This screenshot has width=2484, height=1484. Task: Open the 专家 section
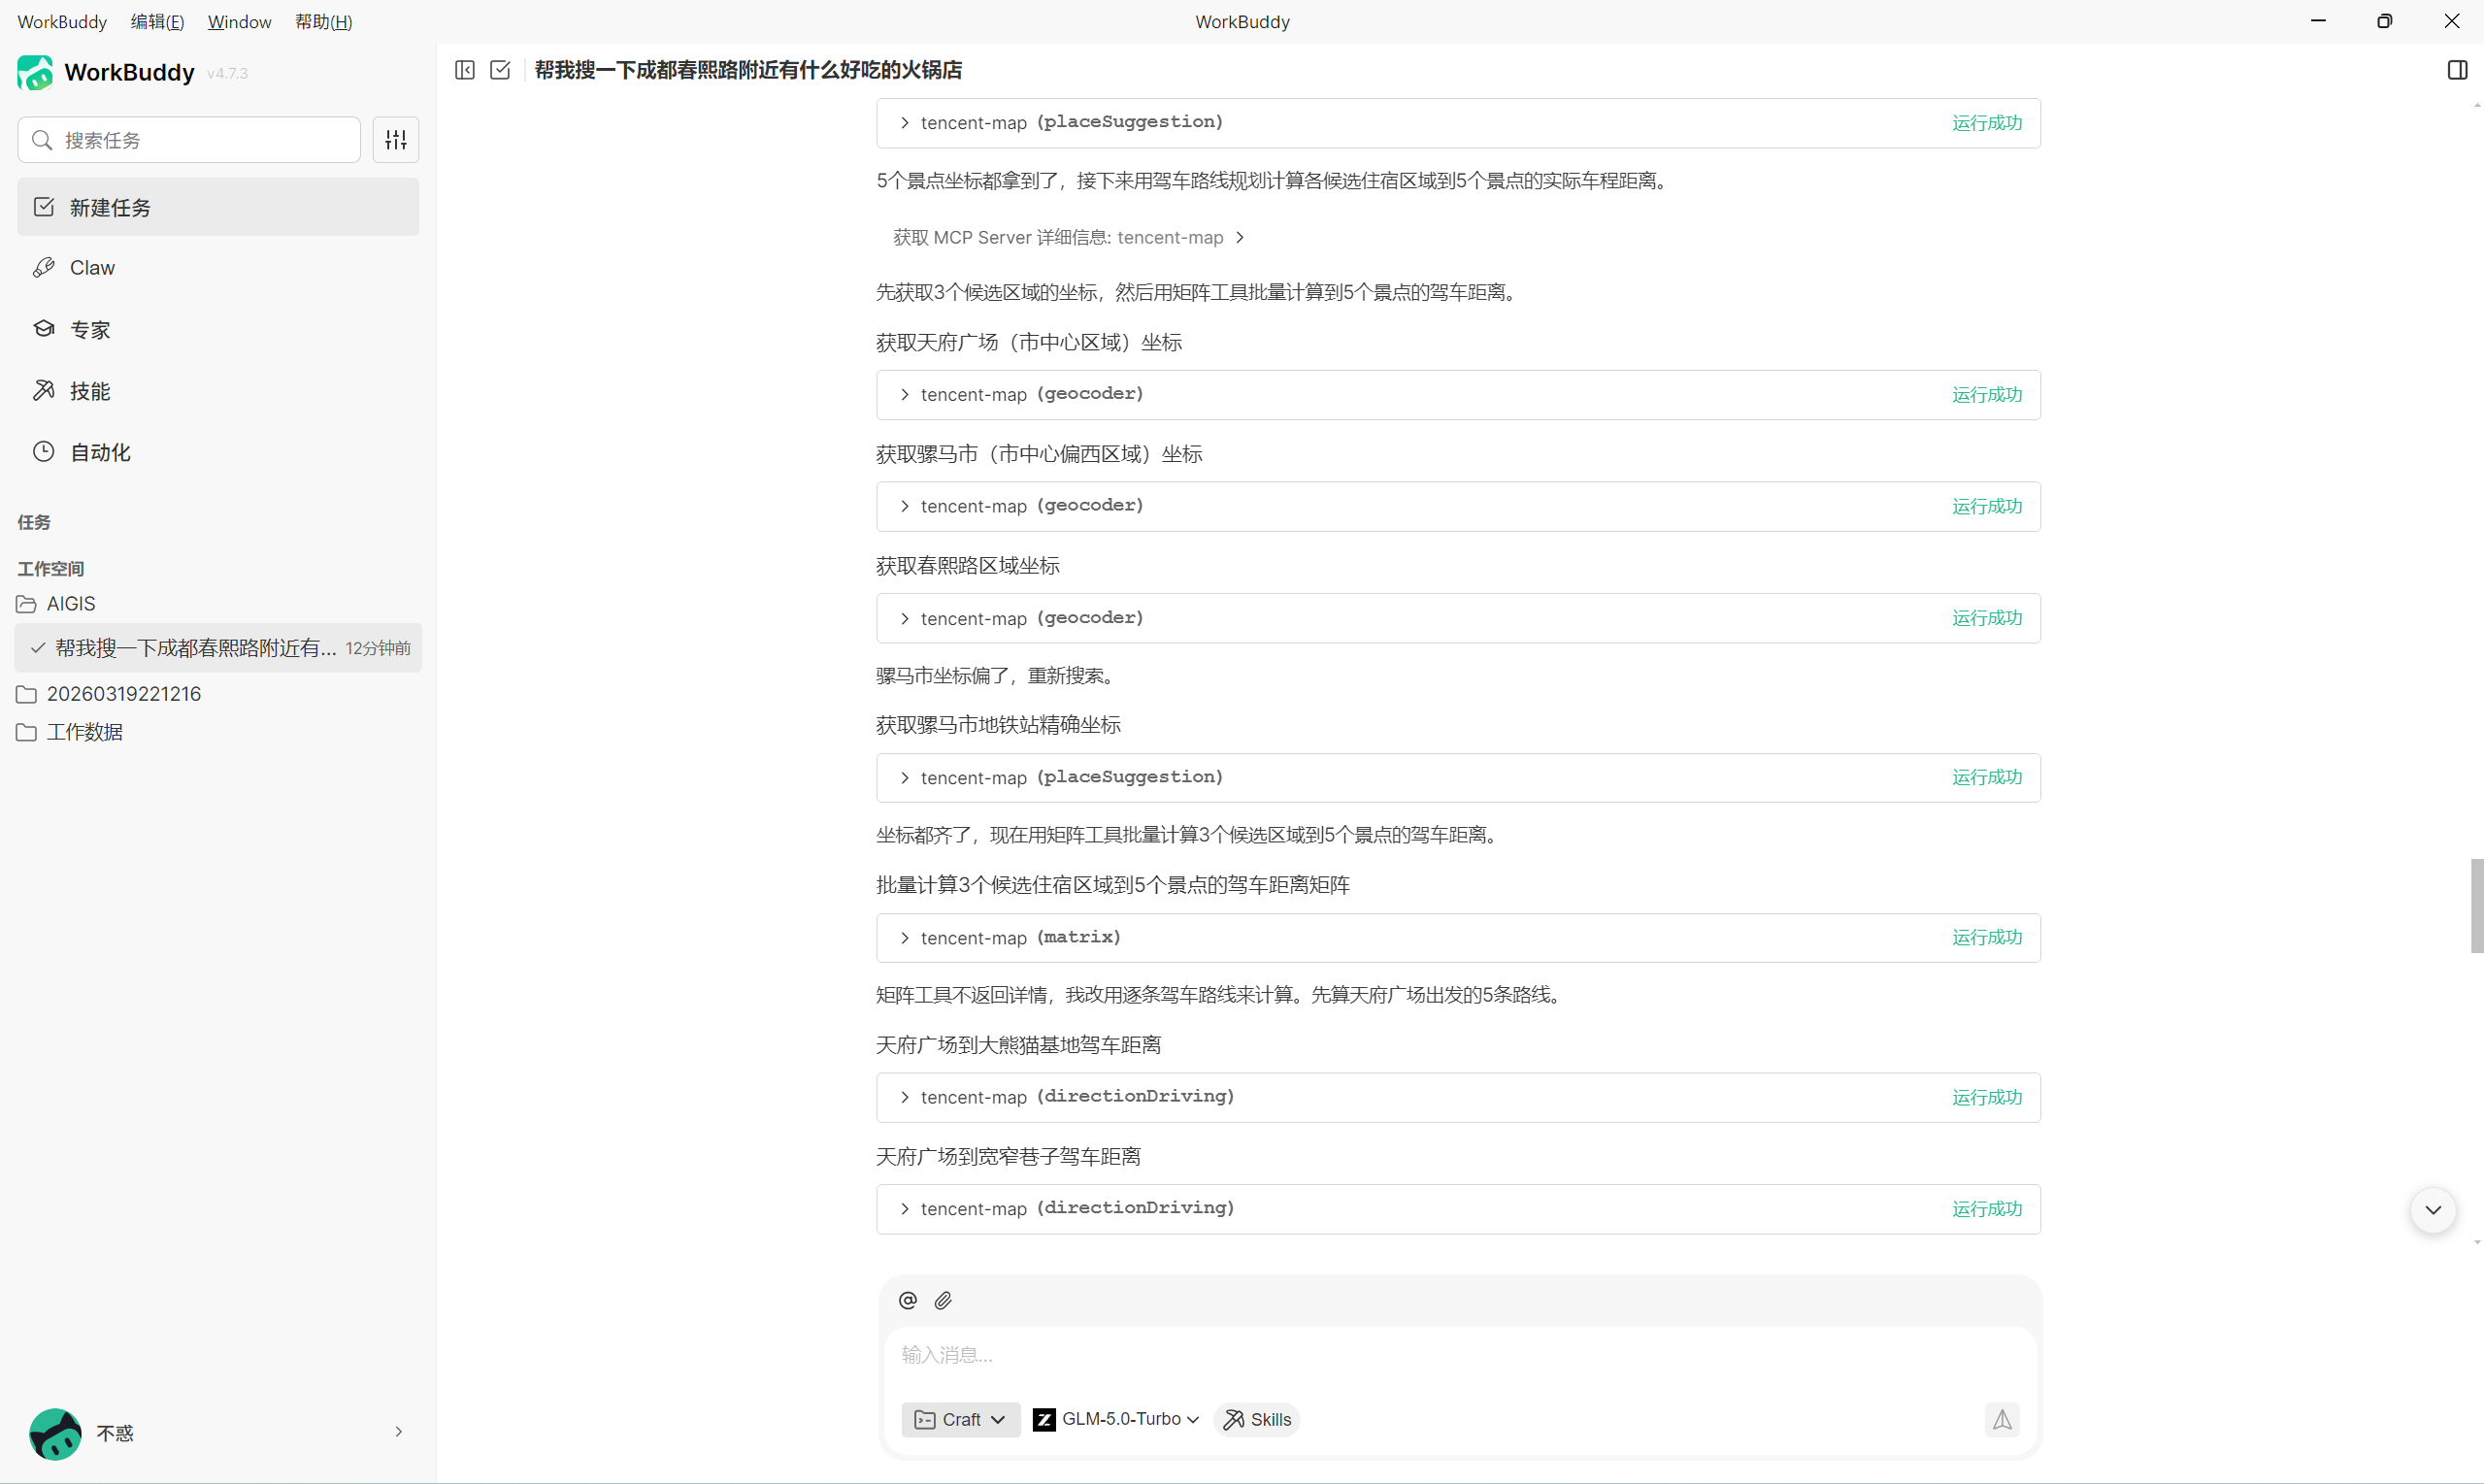tap(218, 329)
